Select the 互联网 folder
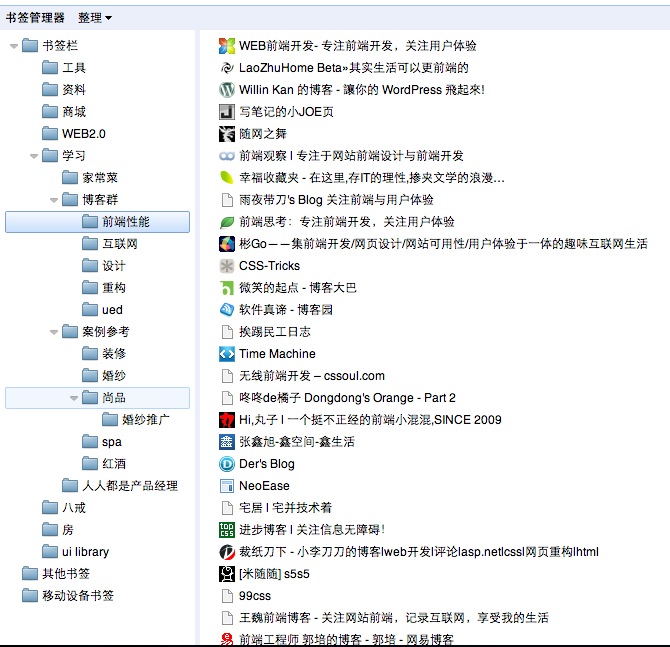Screen dimensions: 670x647 (110, 244)
